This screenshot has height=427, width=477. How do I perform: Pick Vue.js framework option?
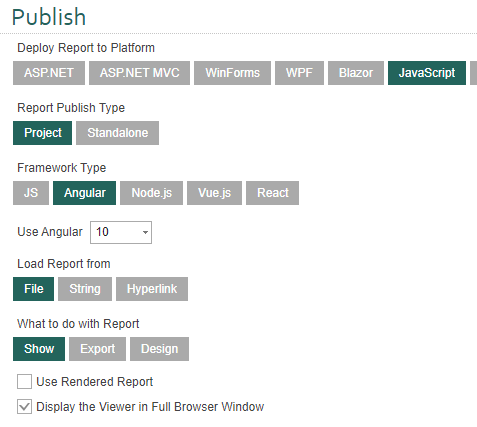214,193
